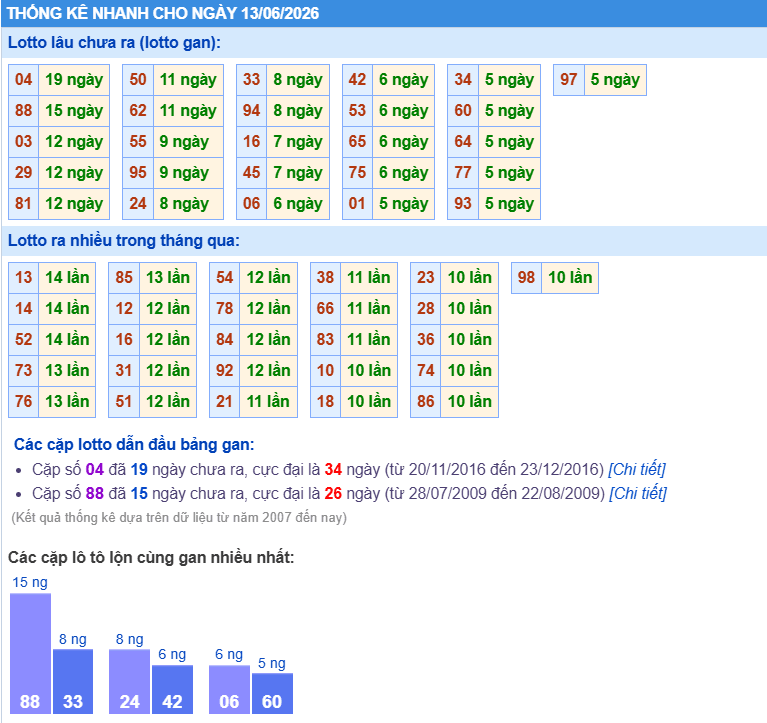767x723 pixels.
Task: Select lotto gan number 65
Action: pos(357,142)
